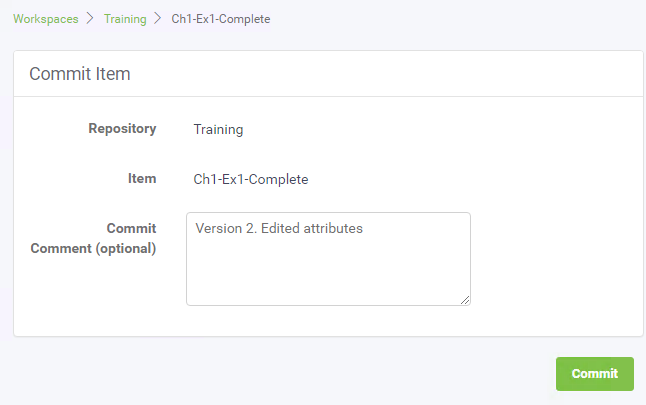
Task: Focus the Commit Comment text area
Action: tap(328, 259)
